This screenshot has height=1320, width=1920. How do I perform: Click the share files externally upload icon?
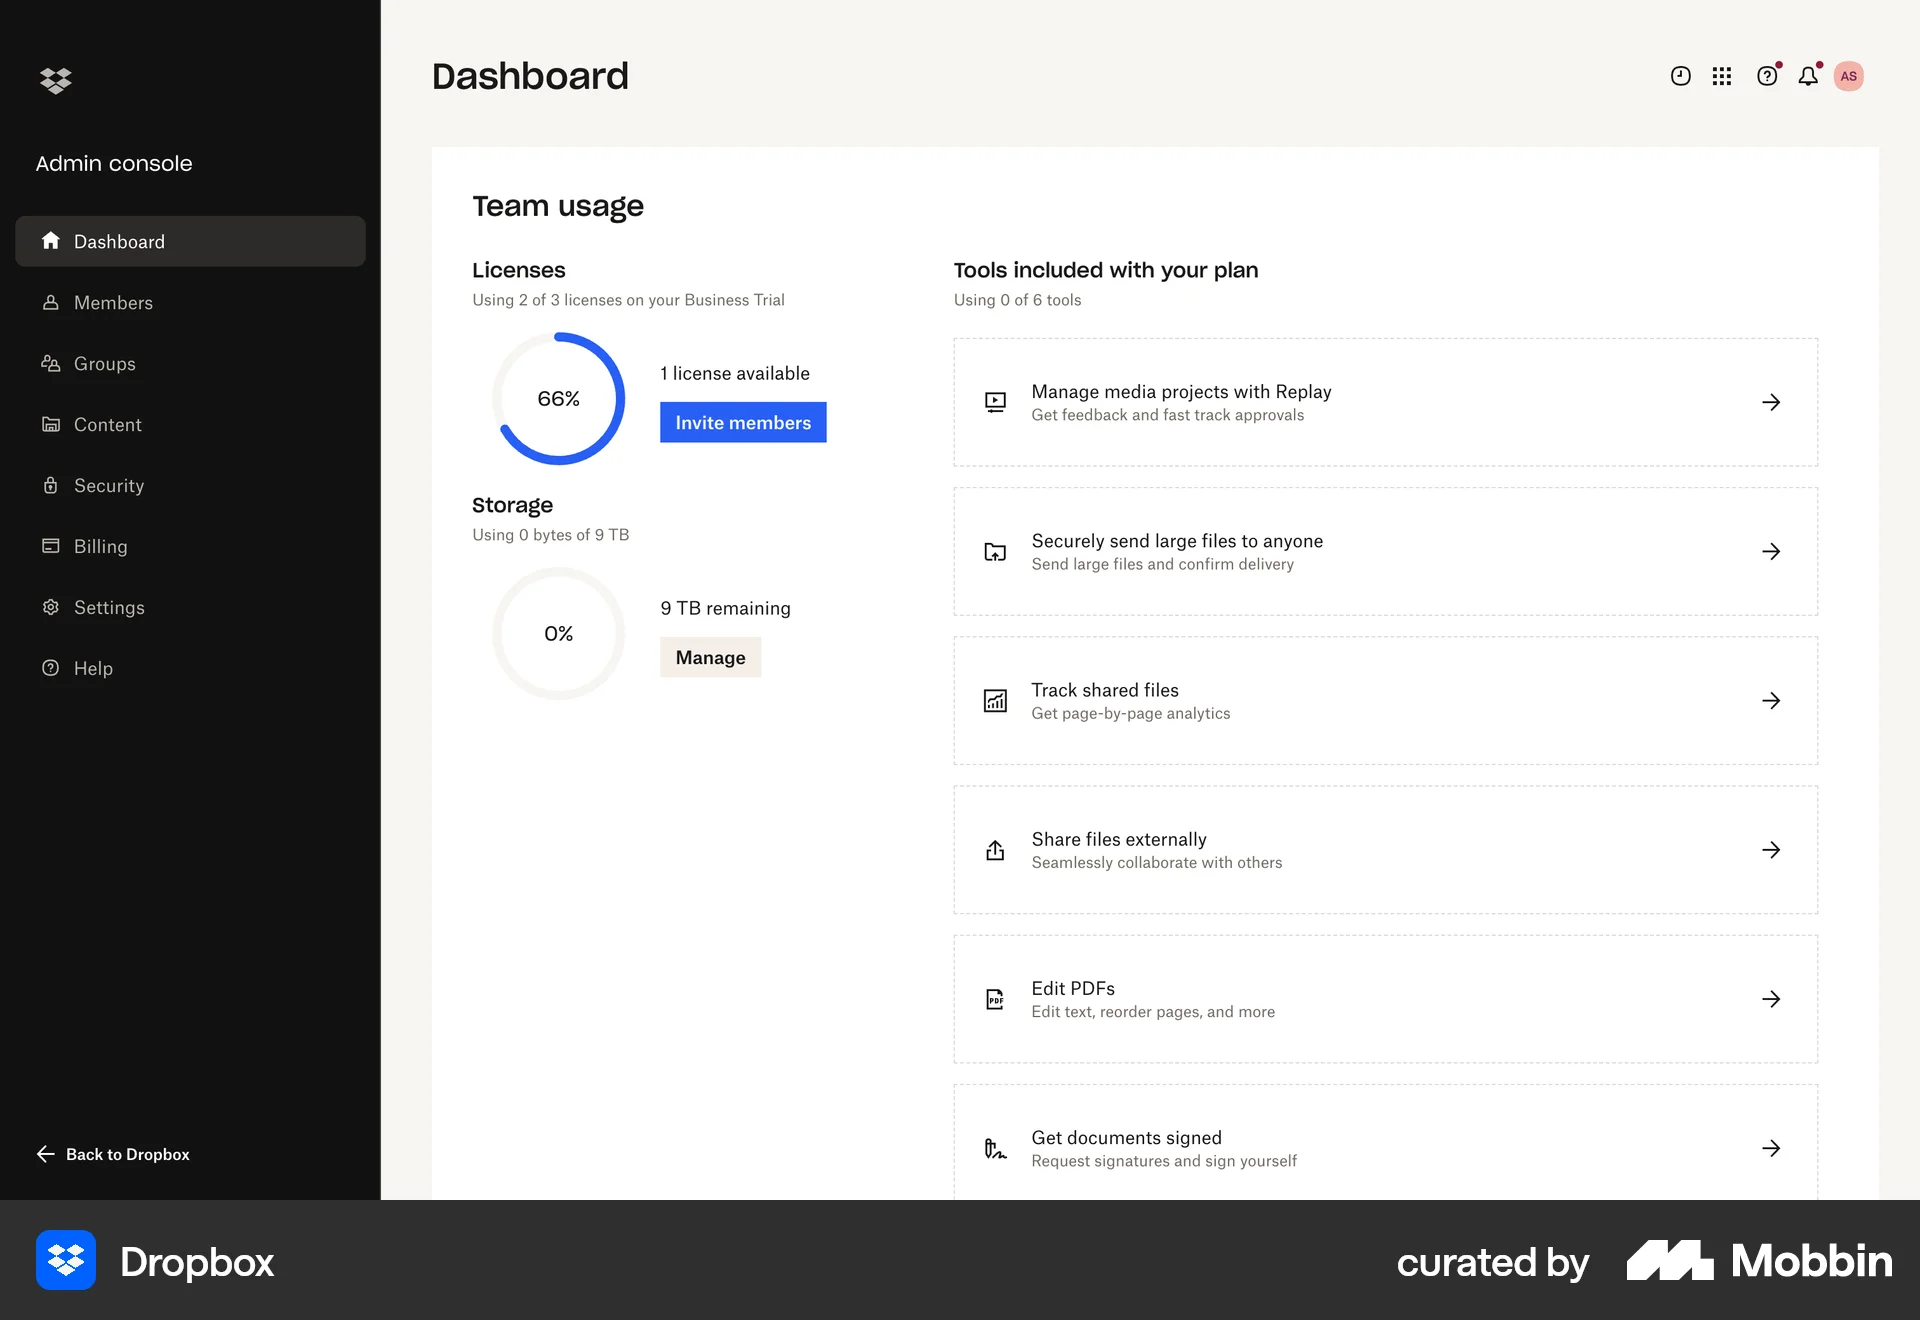point(995,850)
